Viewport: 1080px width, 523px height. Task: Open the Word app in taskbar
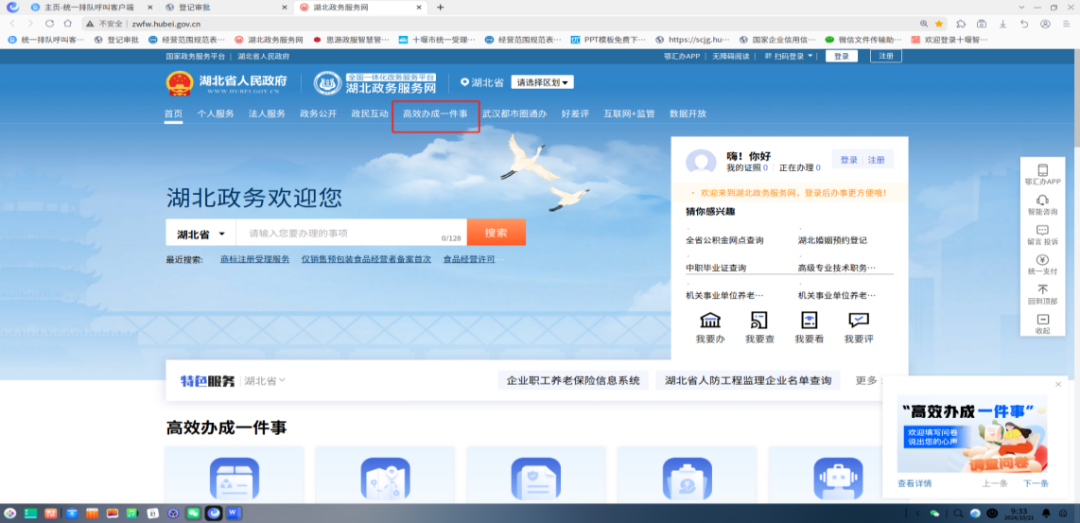pyautogui.click(x=233, y=513)
